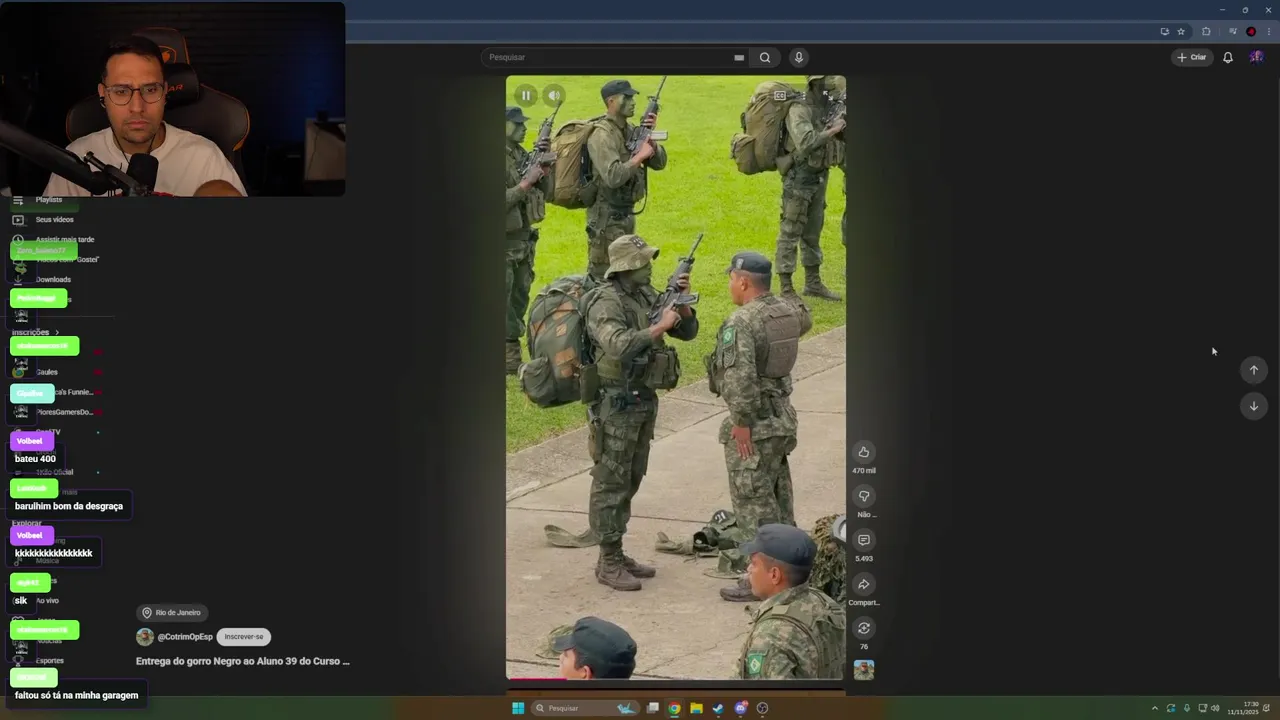Image resolution: width=1280 pixels, height=720 pixels.
Task: Go to the next Short arrow
Action: [1254, 406]
